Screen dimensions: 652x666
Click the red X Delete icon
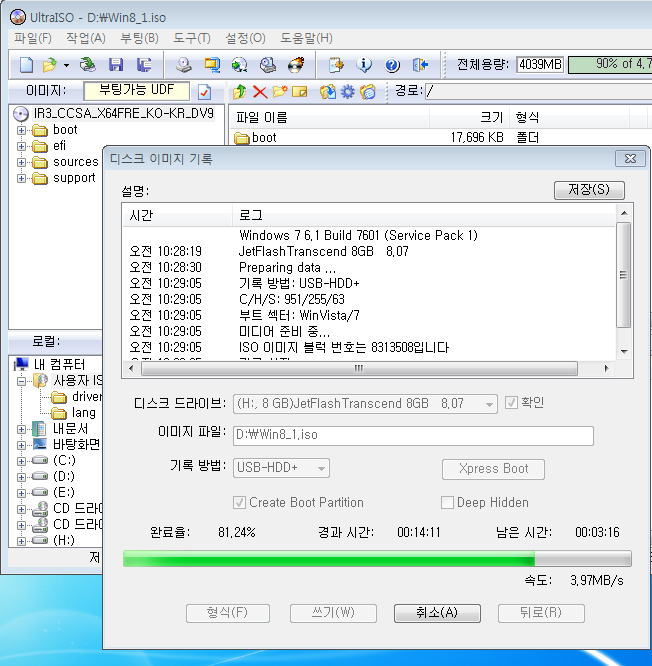point(260,91)
